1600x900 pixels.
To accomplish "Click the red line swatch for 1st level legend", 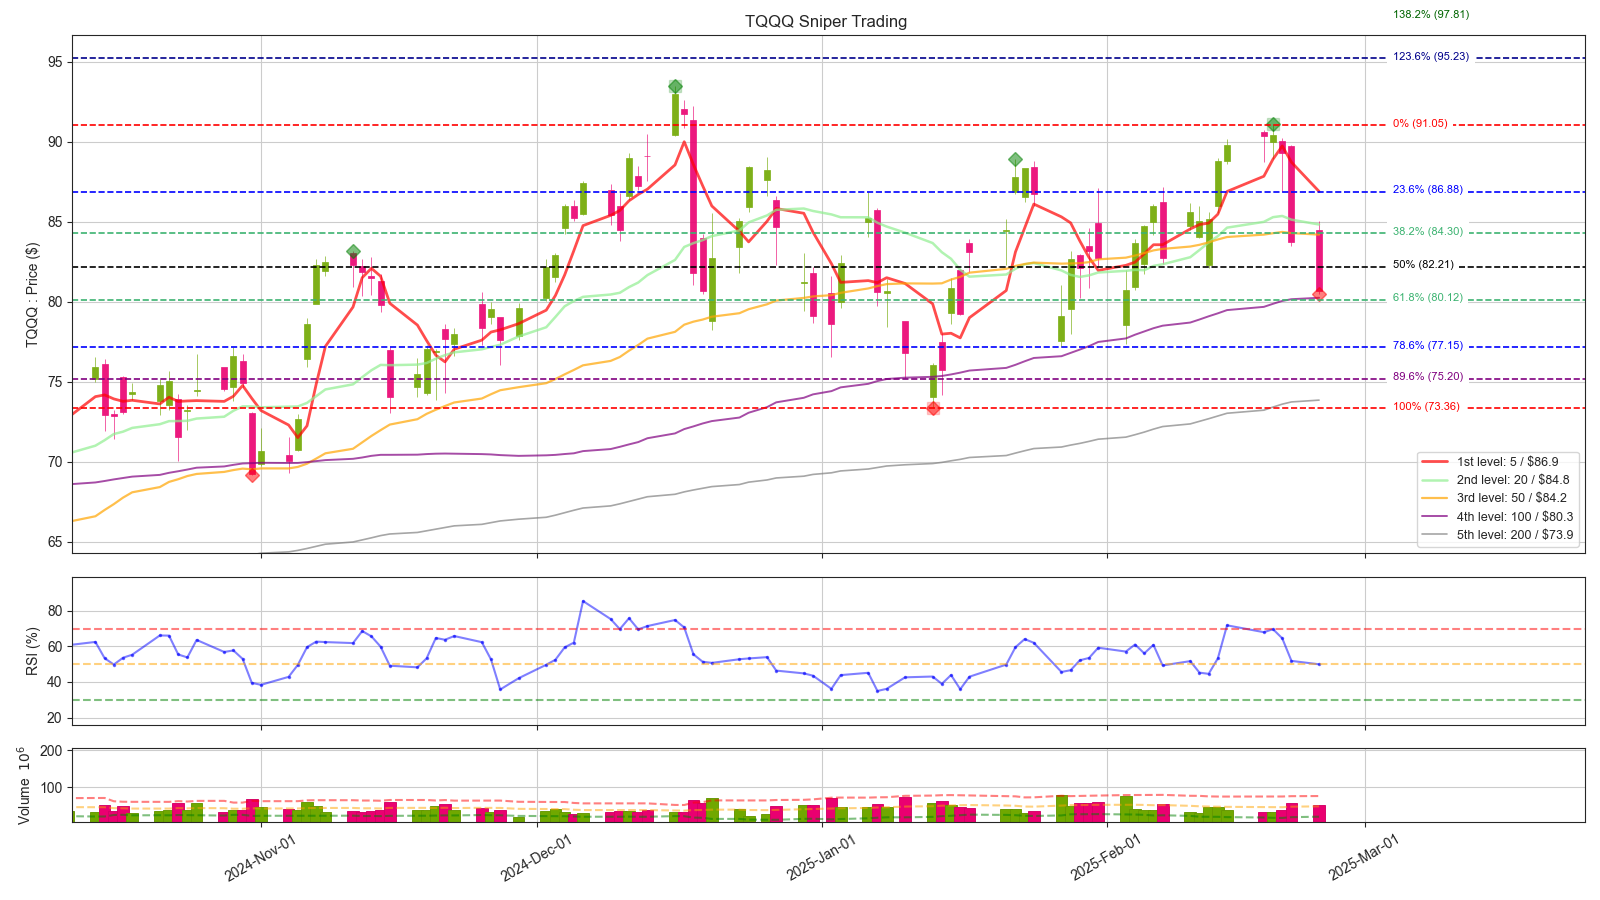I will (1435, 462).
